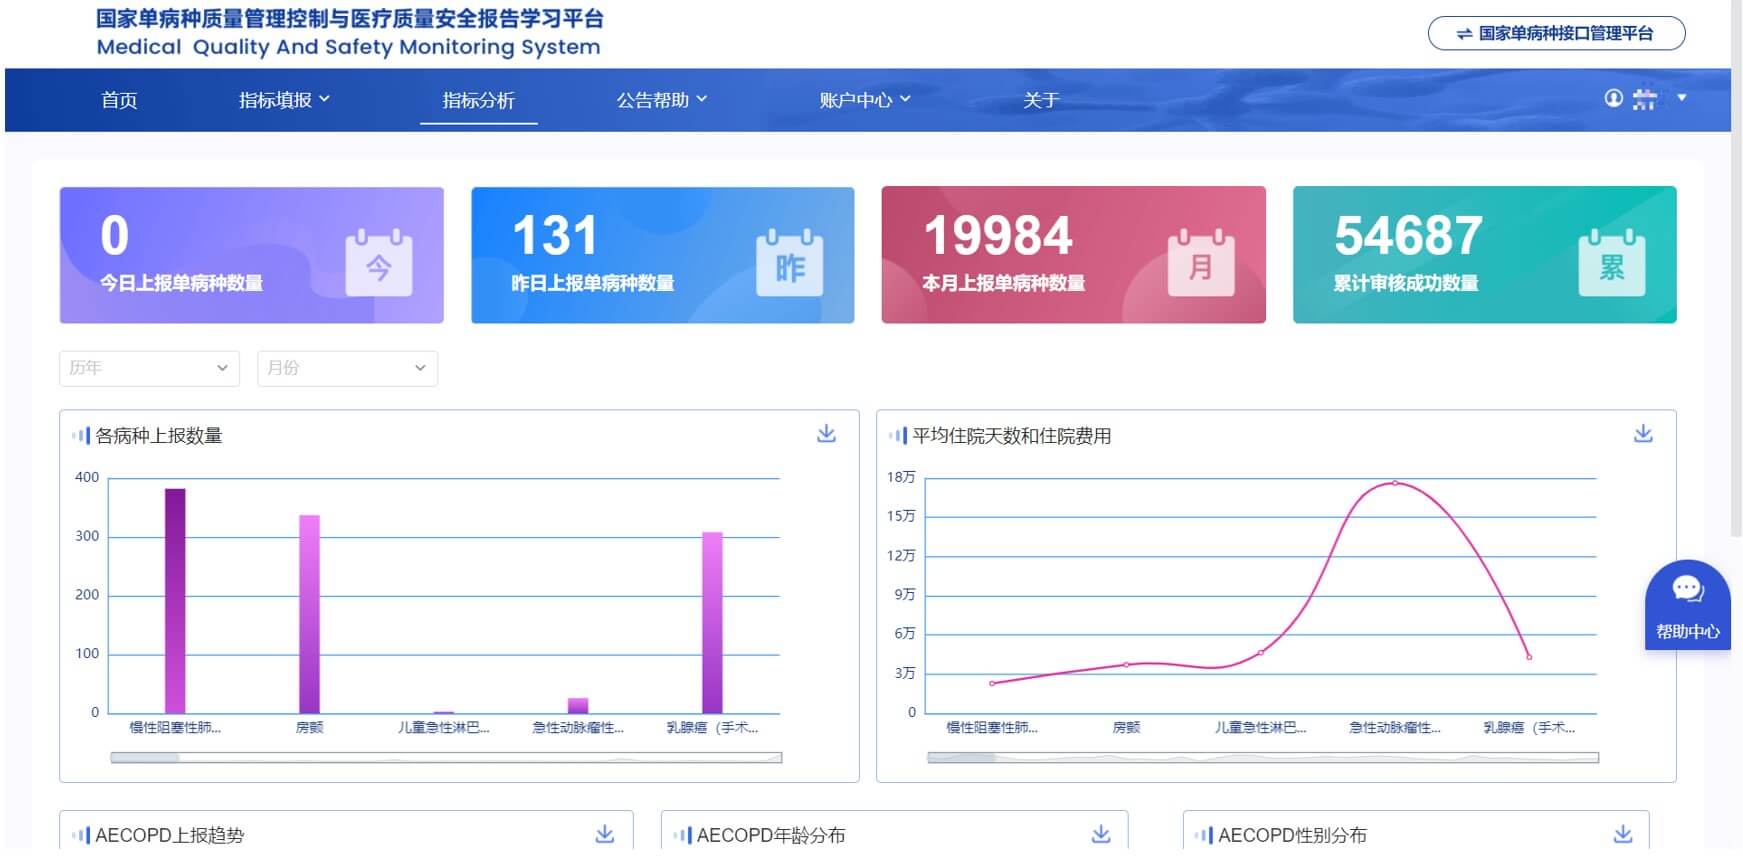Open the user account dropdown arrow
This screenshot has width=1743, height=866.
tap(1682, 98)
